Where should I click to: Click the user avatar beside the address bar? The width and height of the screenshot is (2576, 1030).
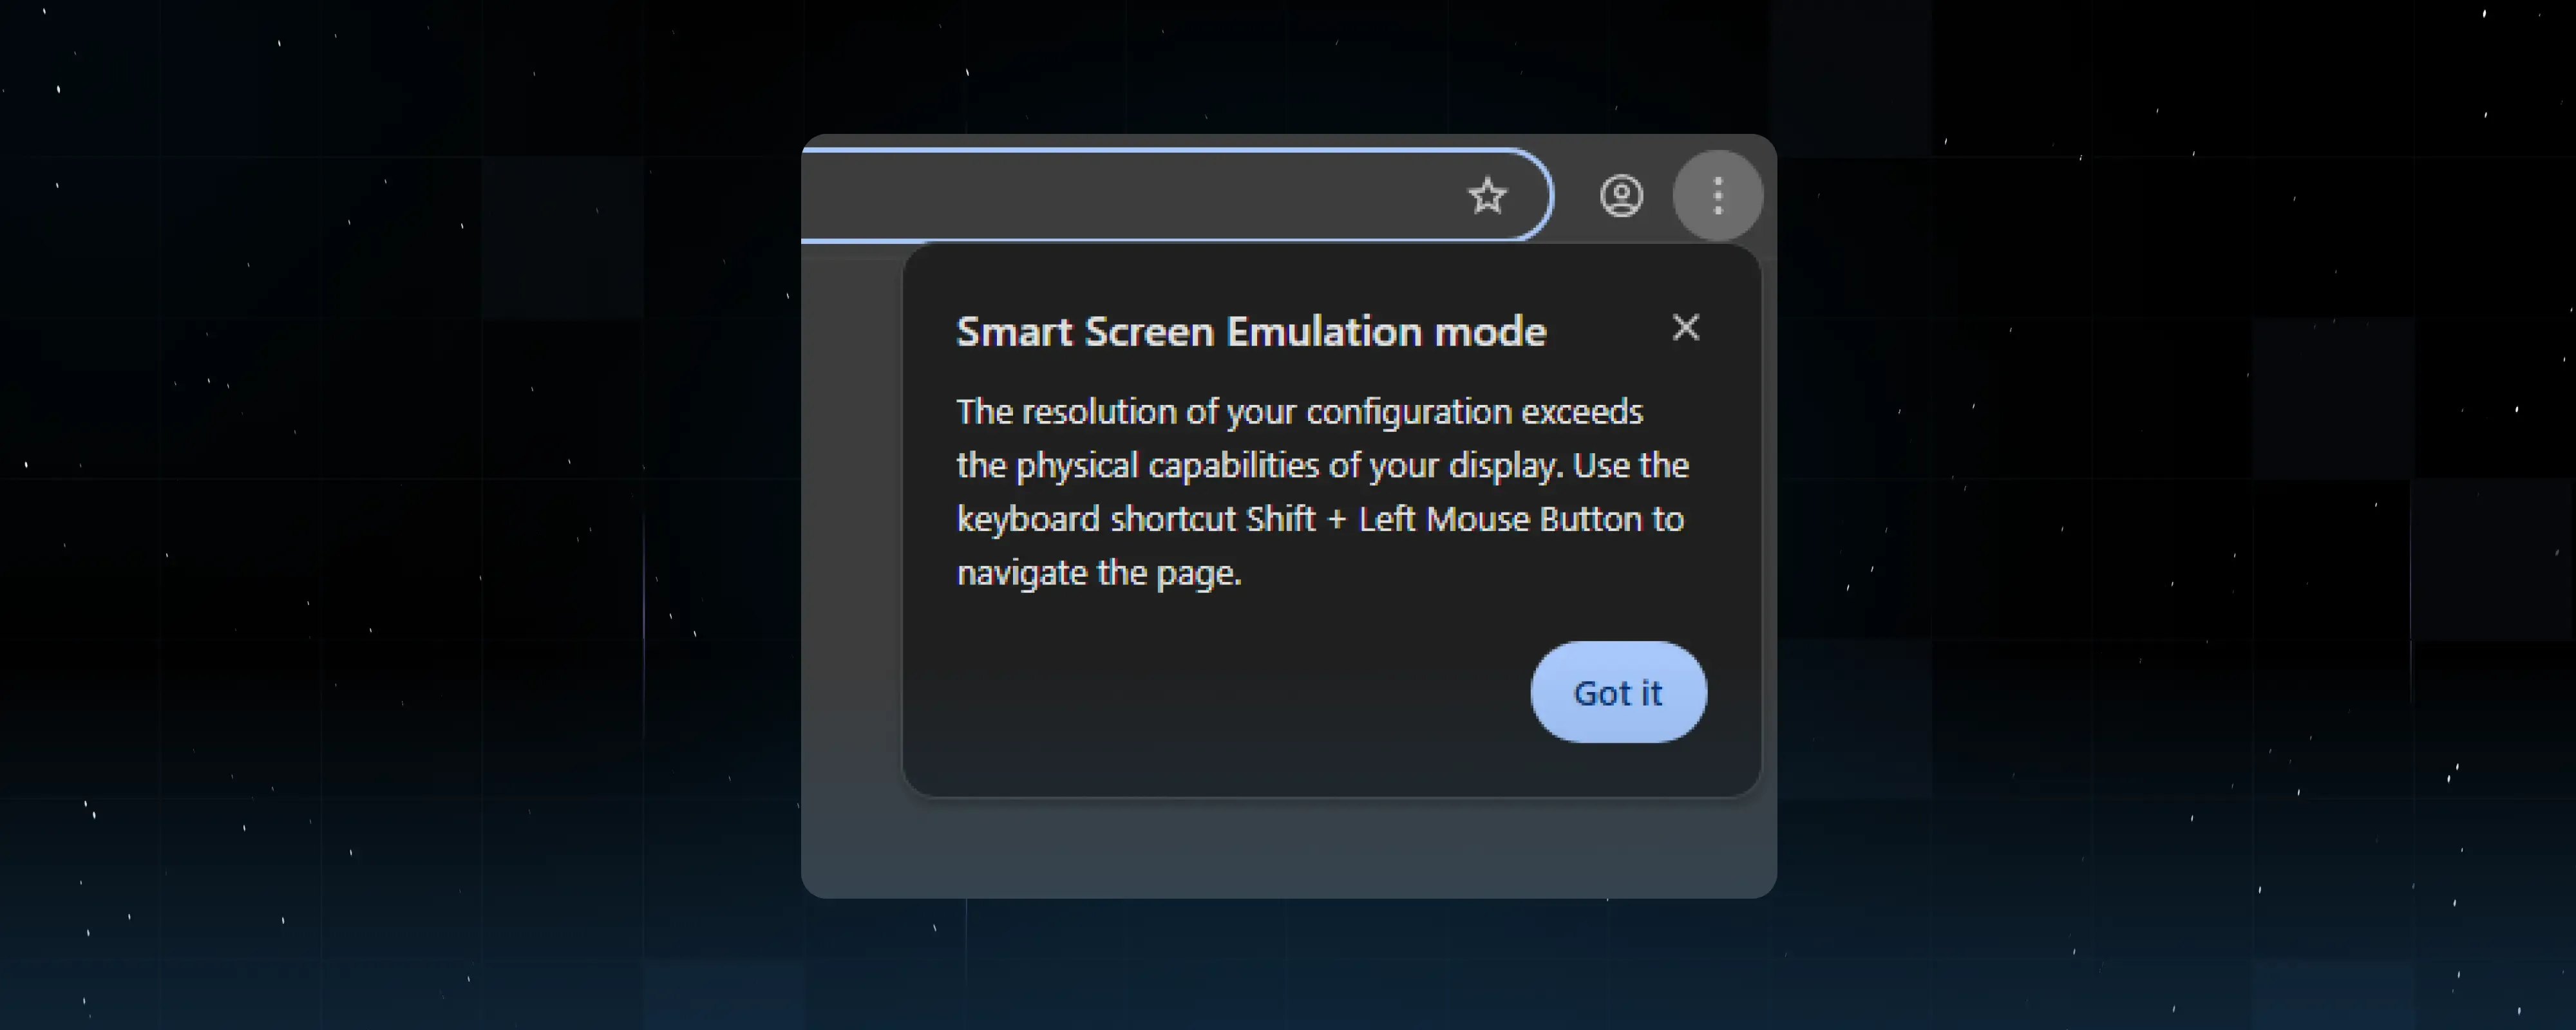(x=1621, y=195)
